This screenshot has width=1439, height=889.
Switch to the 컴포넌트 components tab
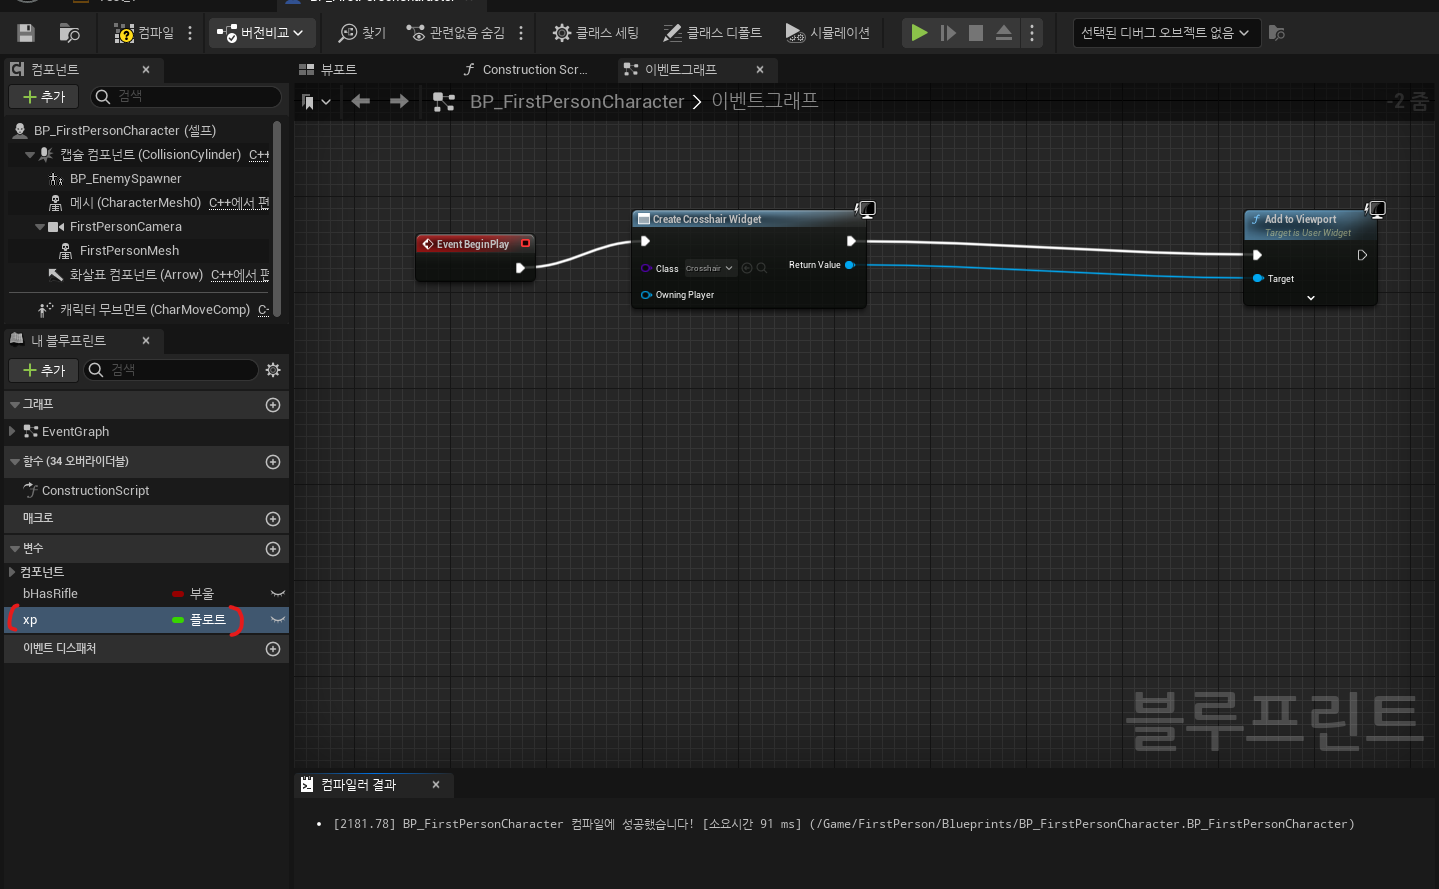coord(55,69)
